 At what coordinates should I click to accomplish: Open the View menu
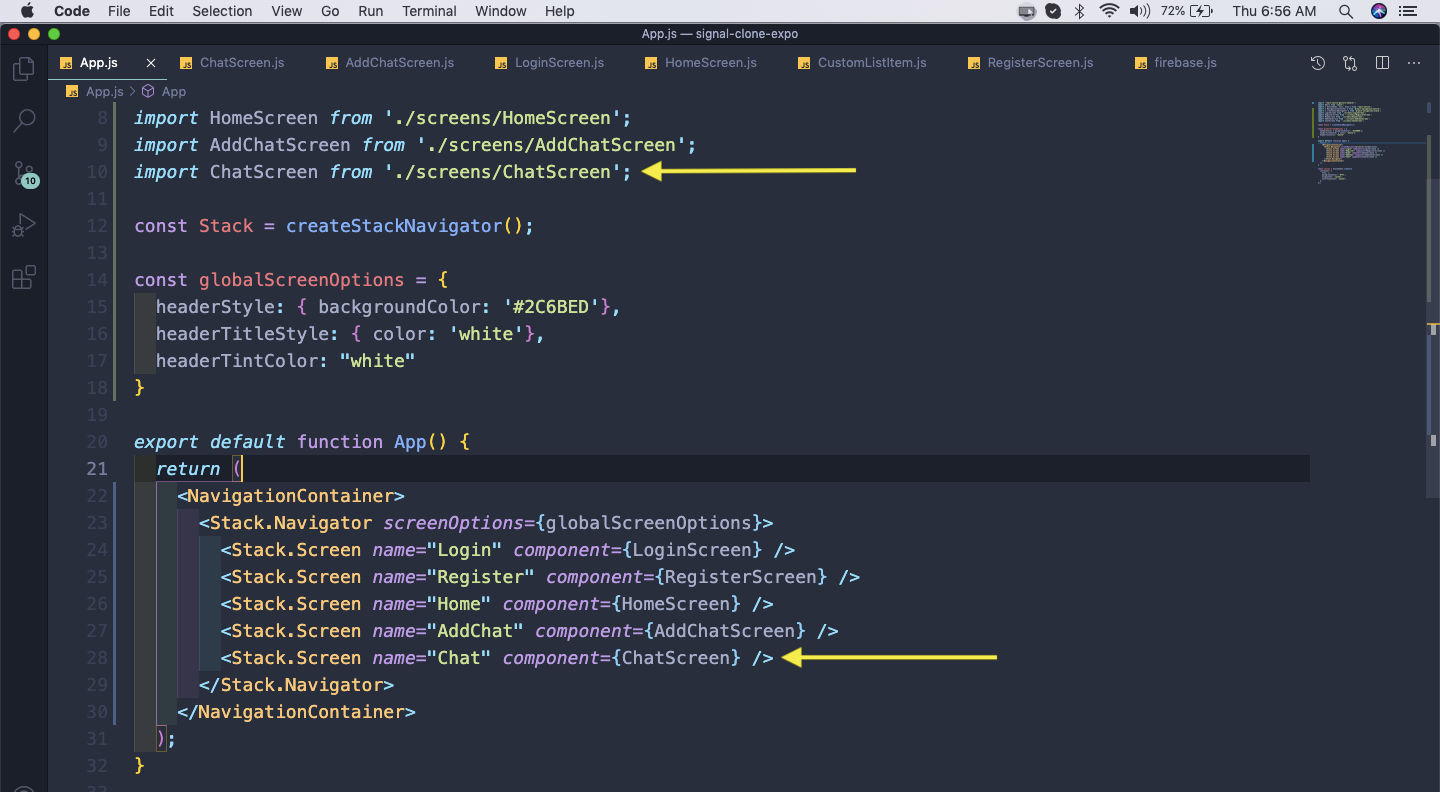287,11
